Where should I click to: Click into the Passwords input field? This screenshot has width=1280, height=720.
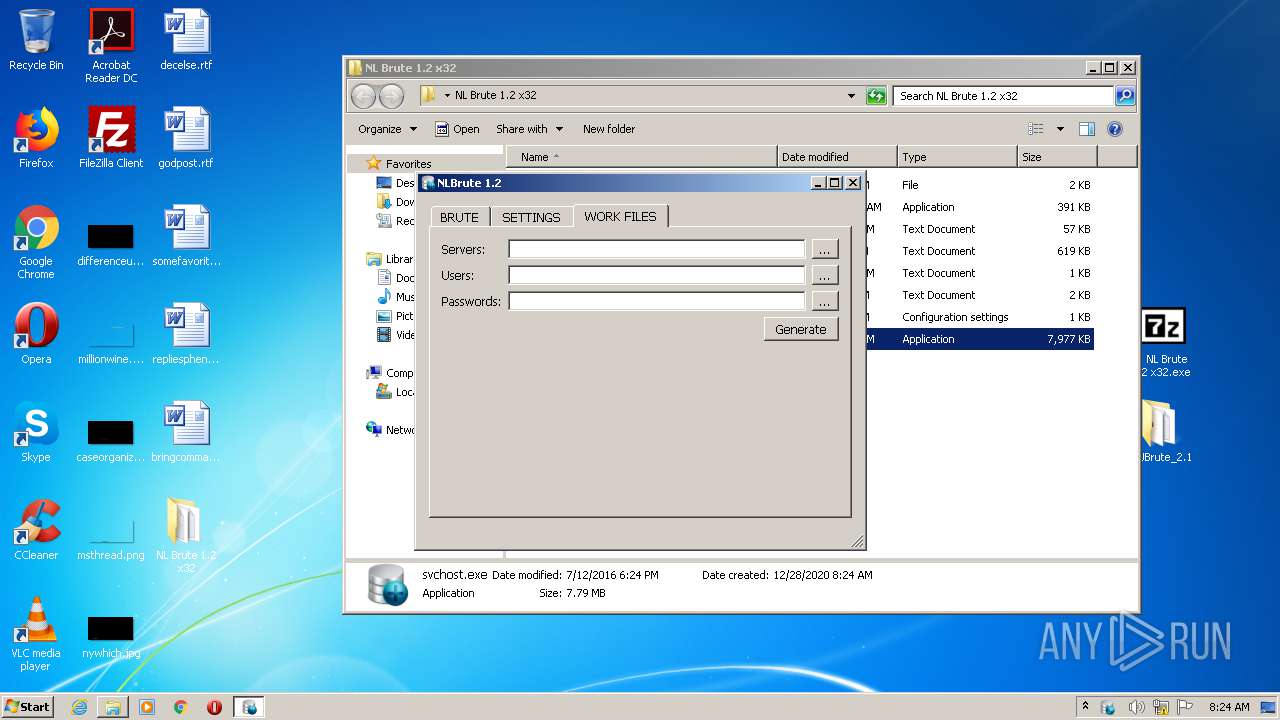click(656, 301)
